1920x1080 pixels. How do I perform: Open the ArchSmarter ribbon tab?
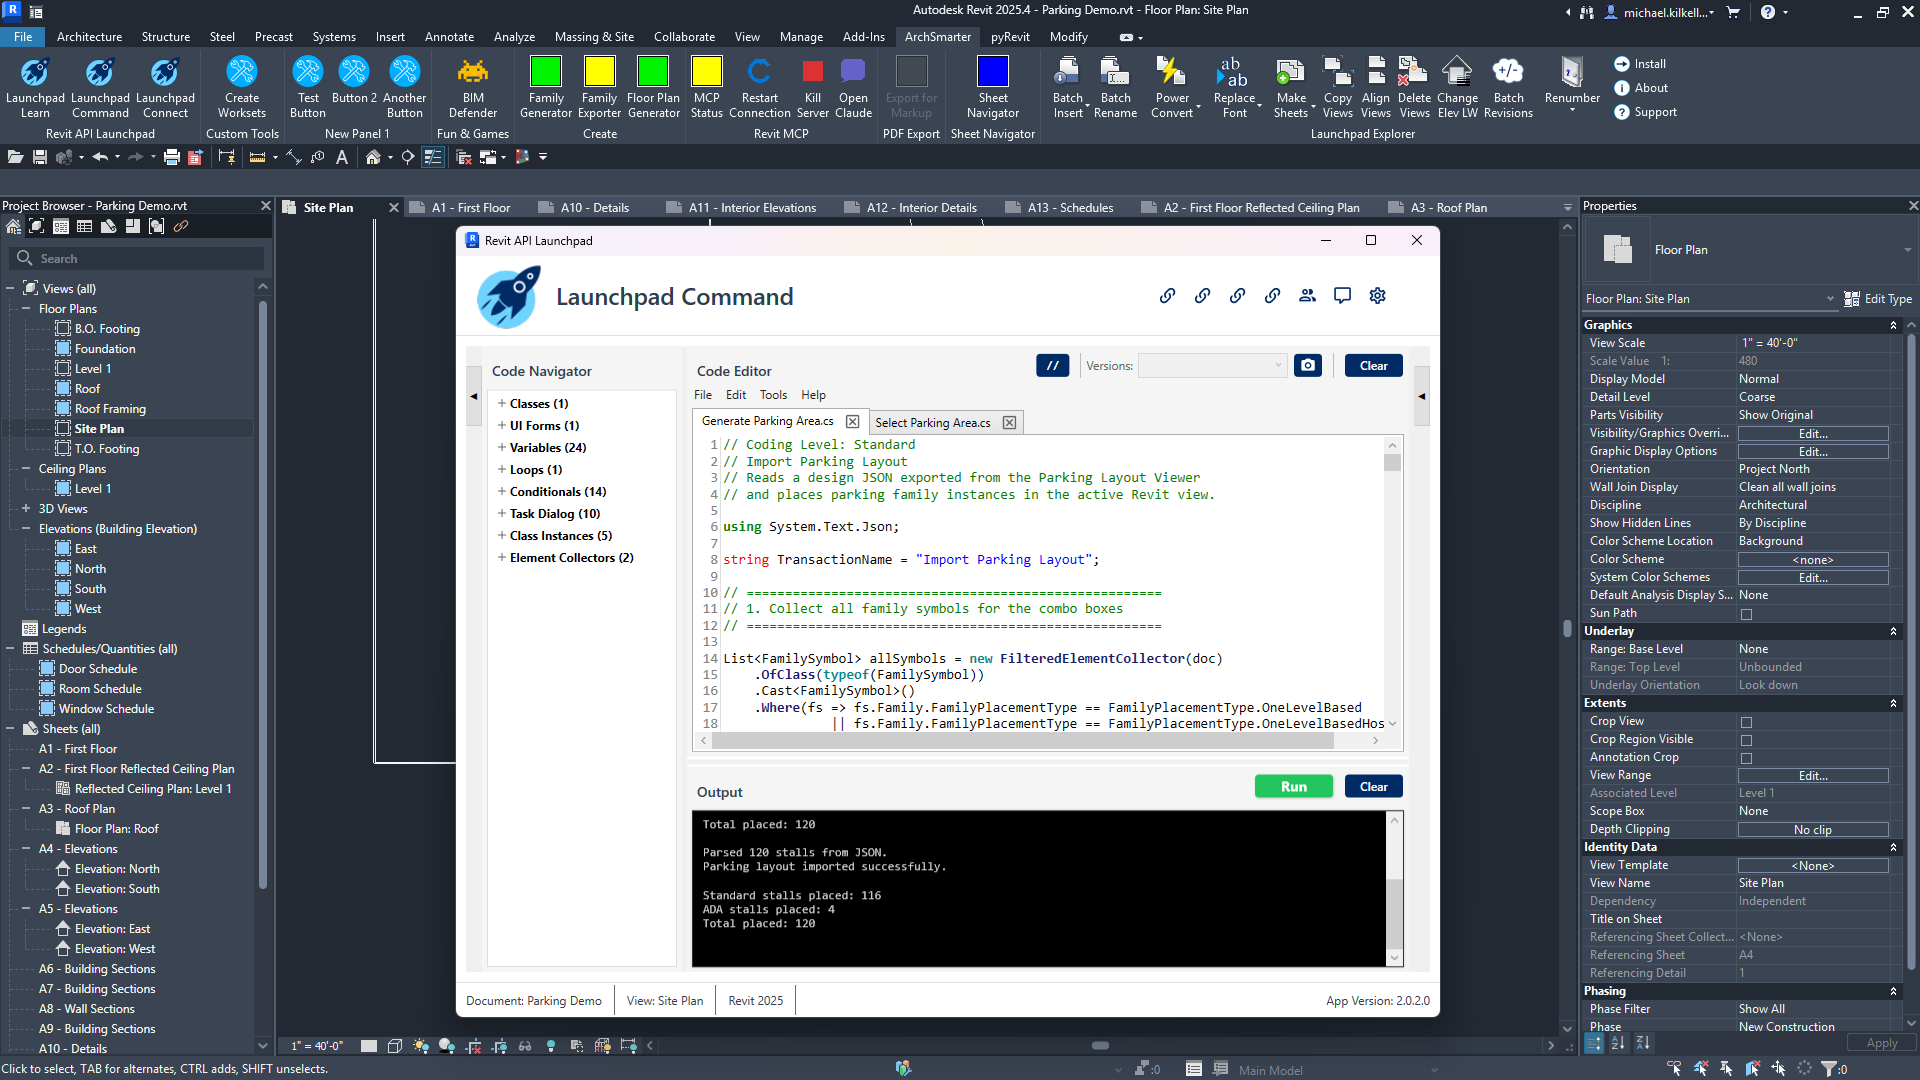point(937,37)
